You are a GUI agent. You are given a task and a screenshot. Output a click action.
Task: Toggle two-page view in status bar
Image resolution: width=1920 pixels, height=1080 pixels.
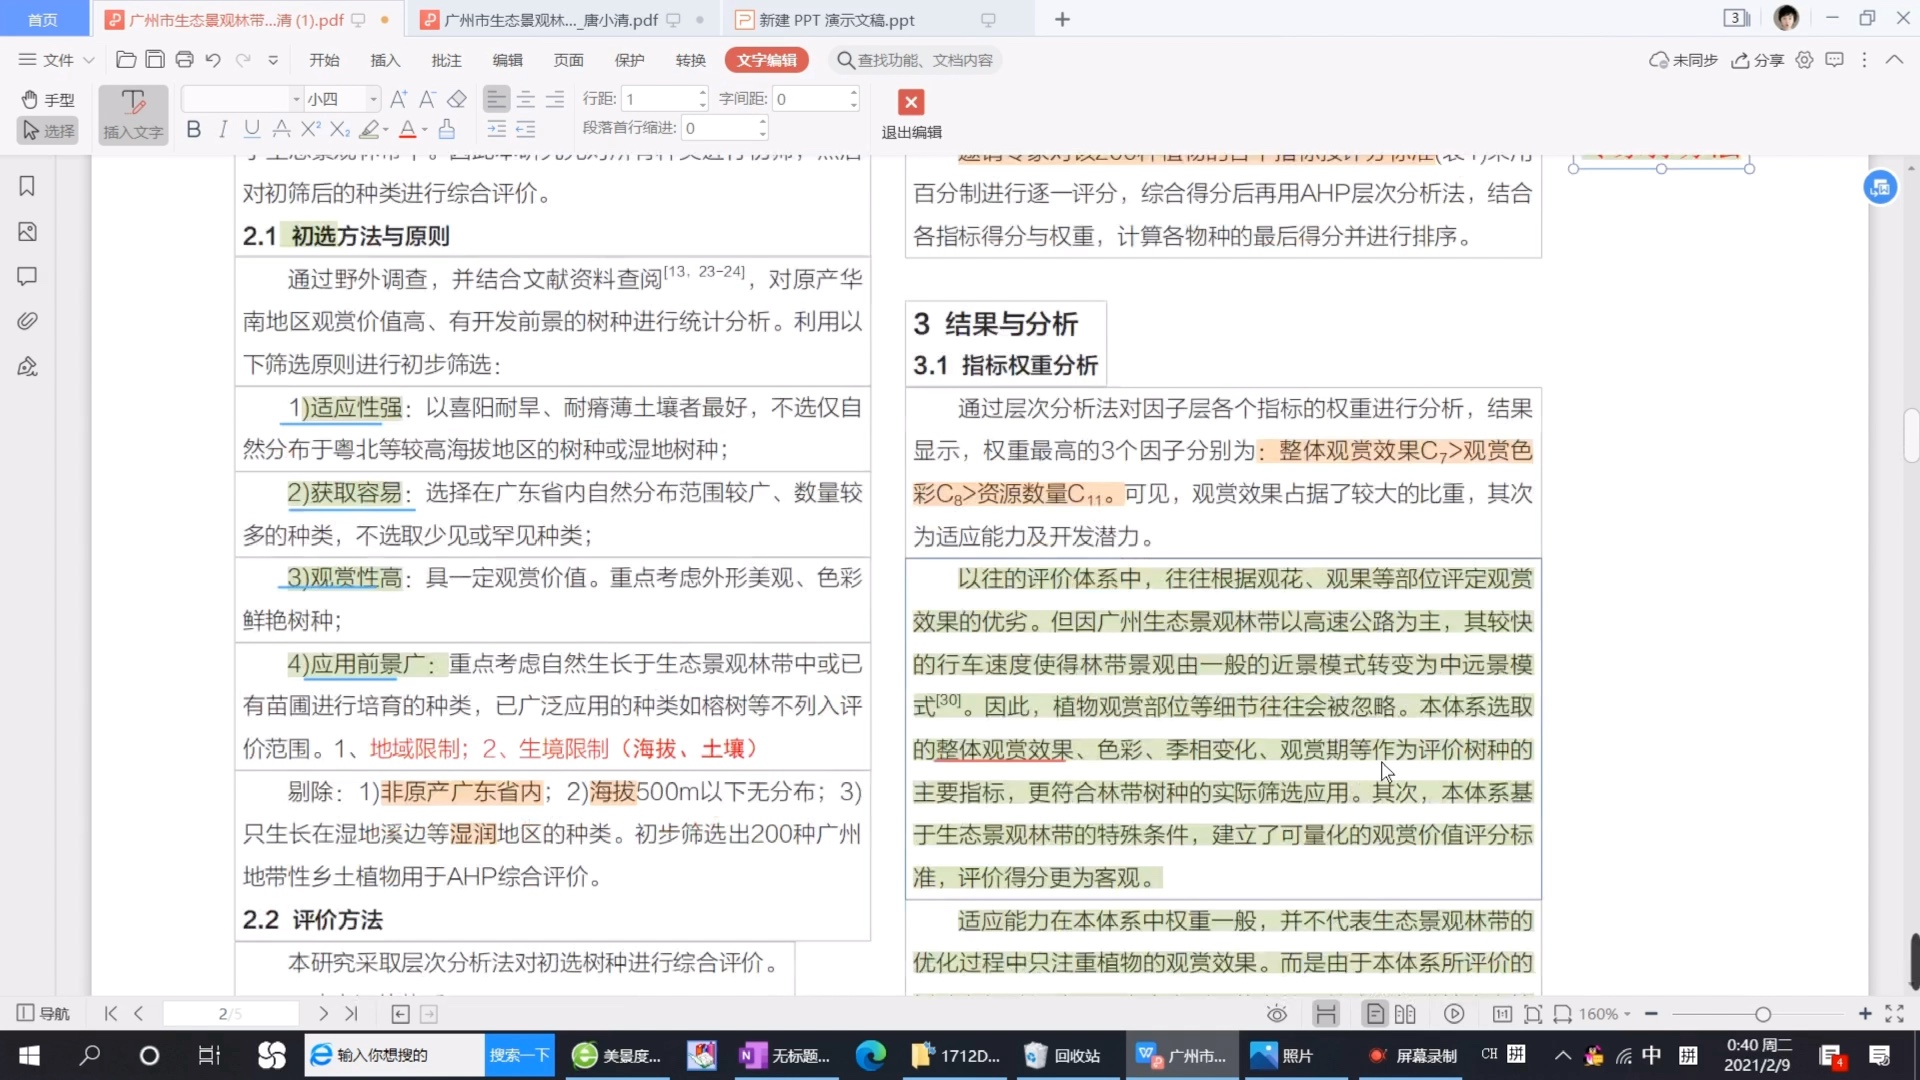click(1405, 1013)
